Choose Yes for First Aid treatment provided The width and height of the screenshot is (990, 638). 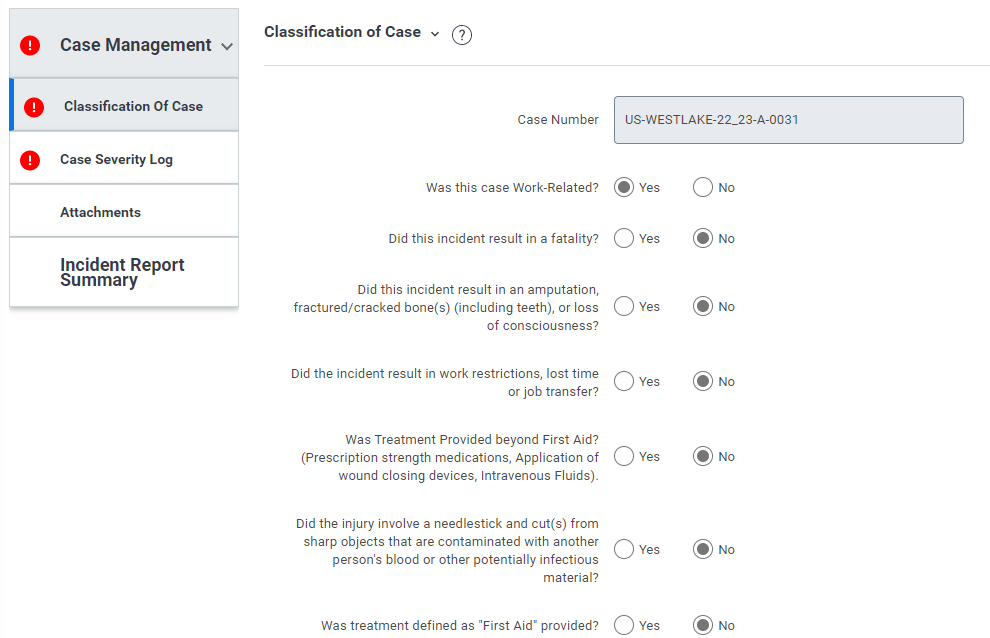[624, 625]
